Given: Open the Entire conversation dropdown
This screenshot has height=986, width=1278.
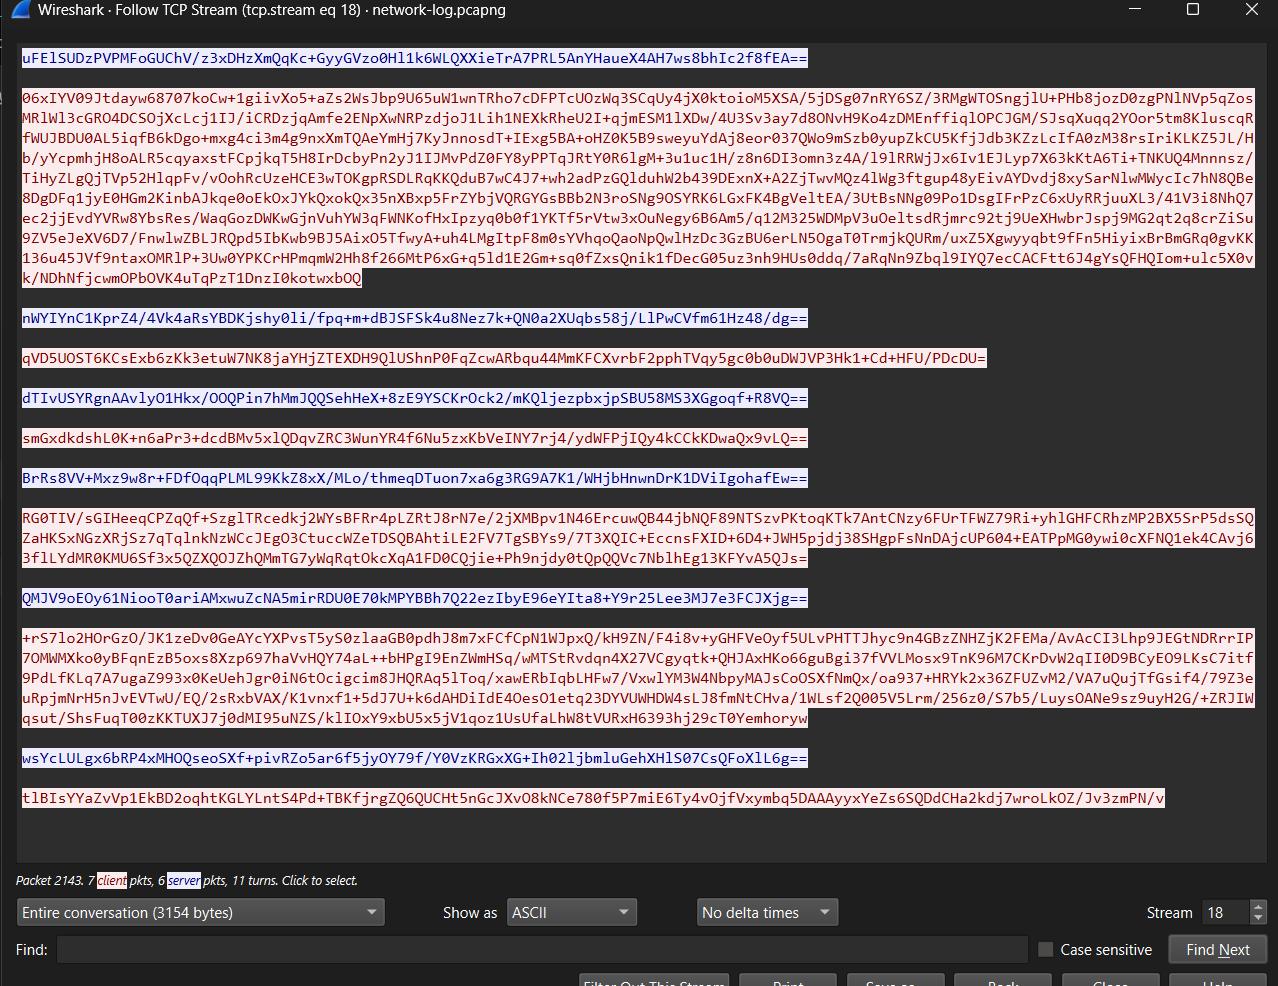Looking at the screenshot, I should point(201,912).
